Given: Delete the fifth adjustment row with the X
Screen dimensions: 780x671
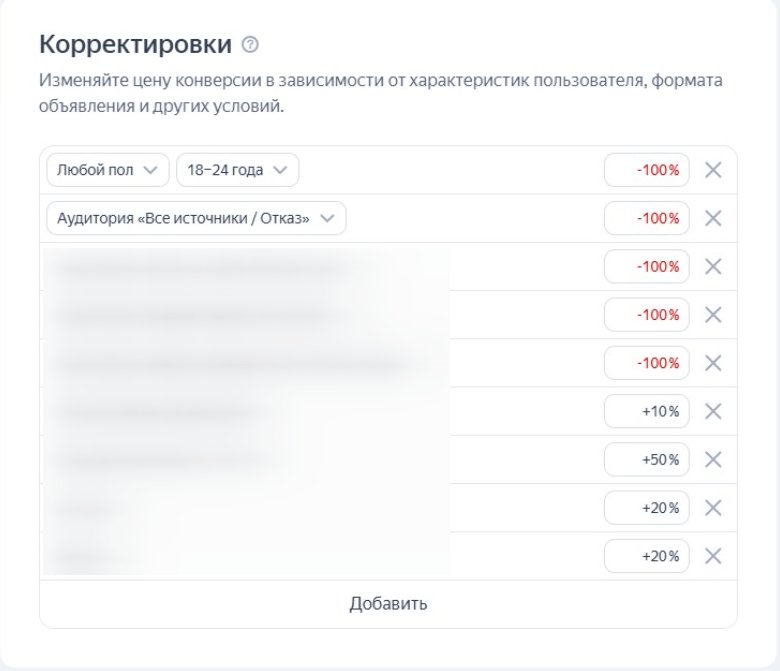Looking at the screenshot, I should point(713,363).
